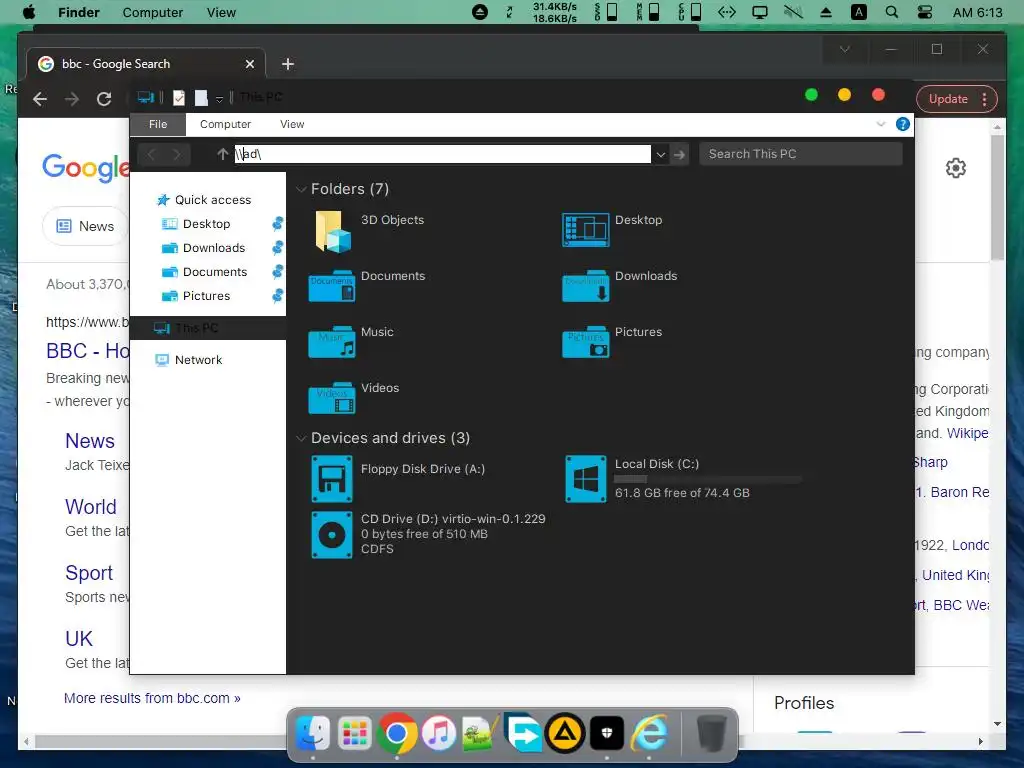
Task: Click Chrome horizontal scrollbar at bottom
Action: pyautogui.click(x=503, y=741)
